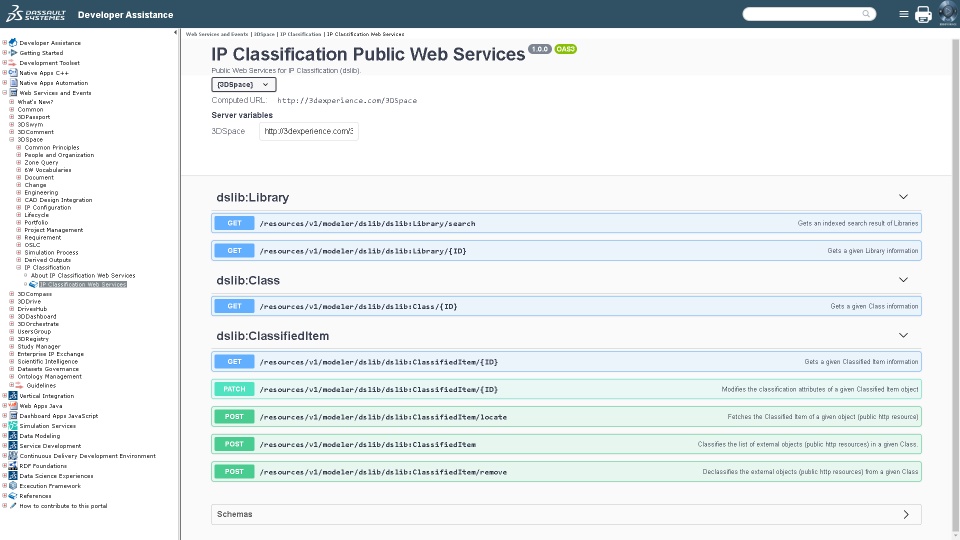
Task: Open the Lifecycle tree item
Action: click(36, 215)
